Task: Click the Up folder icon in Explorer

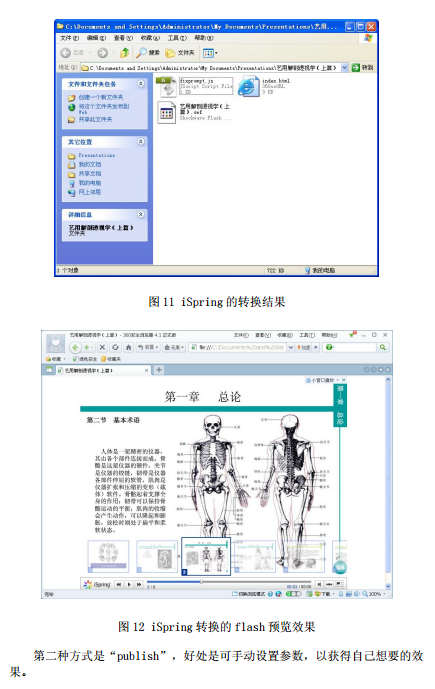Action: pos(125,53)
